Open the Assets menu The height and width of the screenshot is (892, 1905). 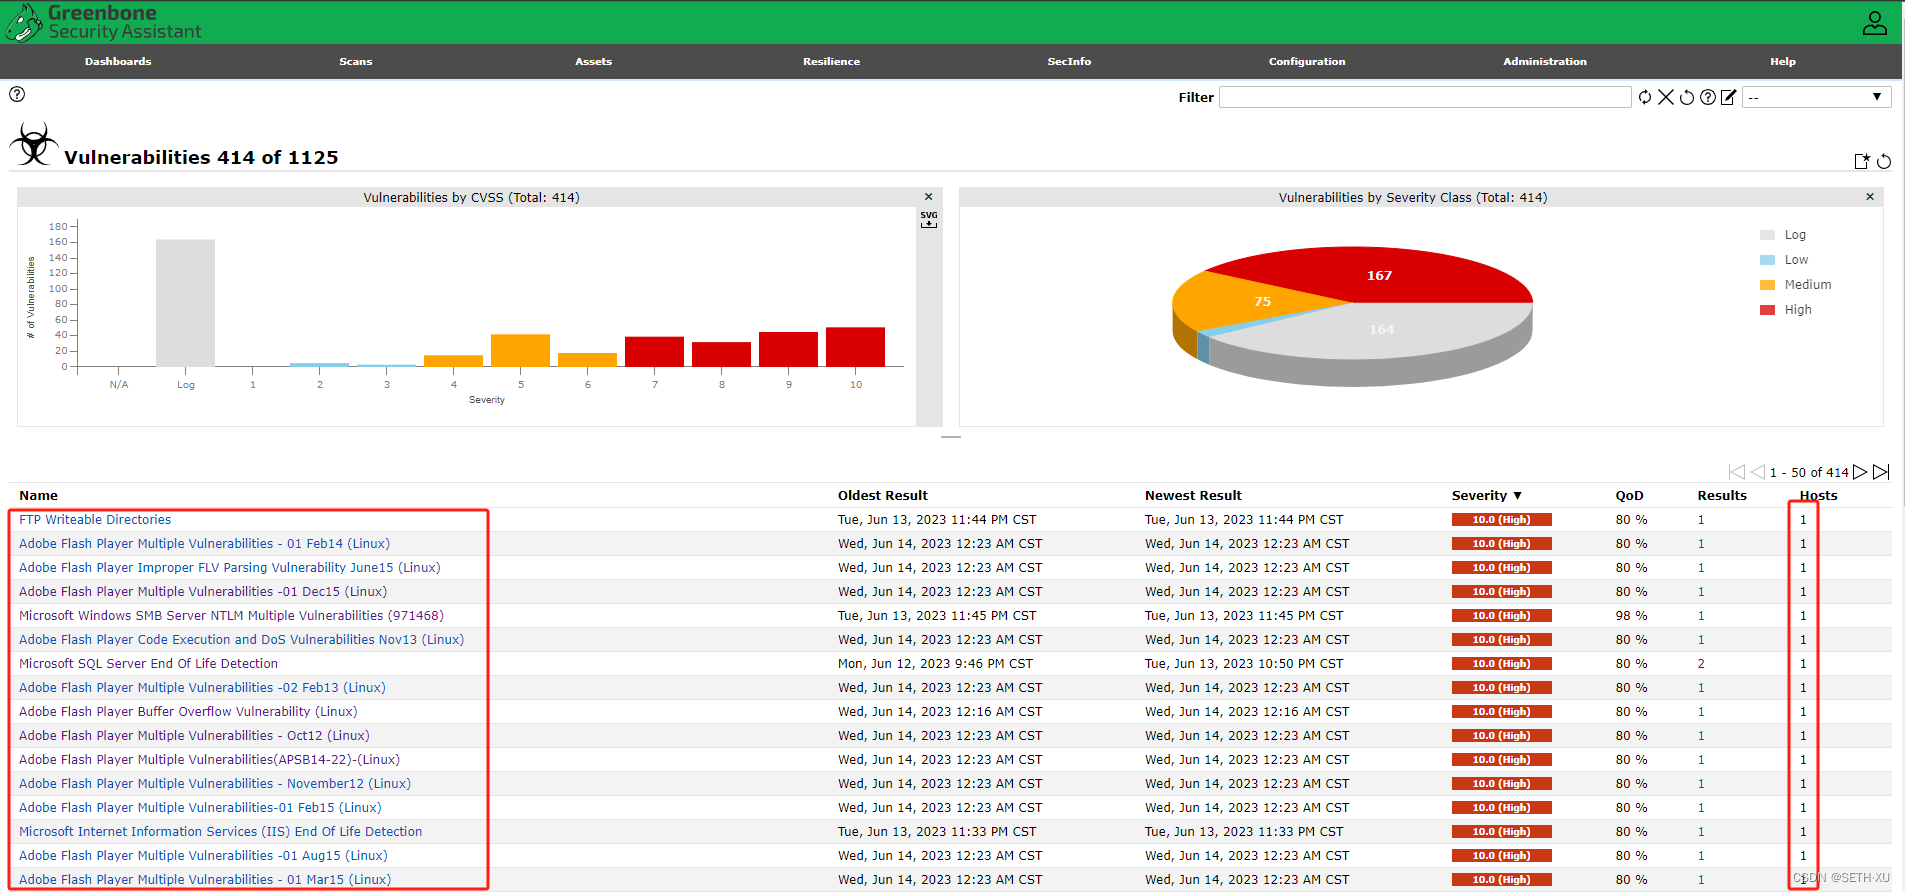[594, 62]
